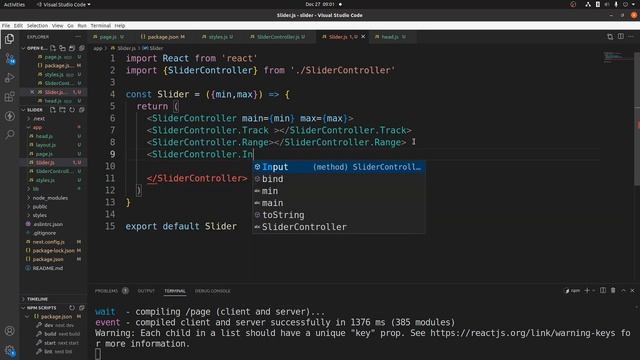Split the editor to the right
The height and width of the screenshot is (360, 640).
[620, 37]
